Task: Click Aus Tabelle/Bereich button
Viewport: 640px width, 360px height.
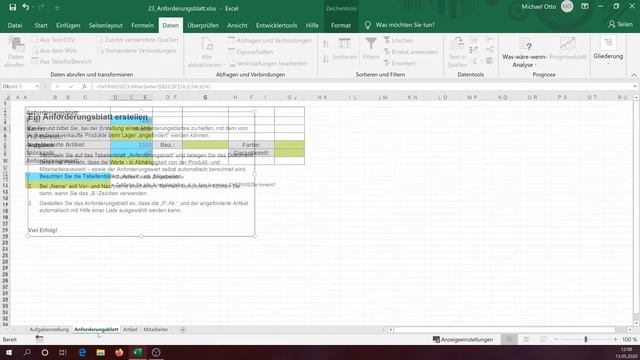Action: (61, 61)
